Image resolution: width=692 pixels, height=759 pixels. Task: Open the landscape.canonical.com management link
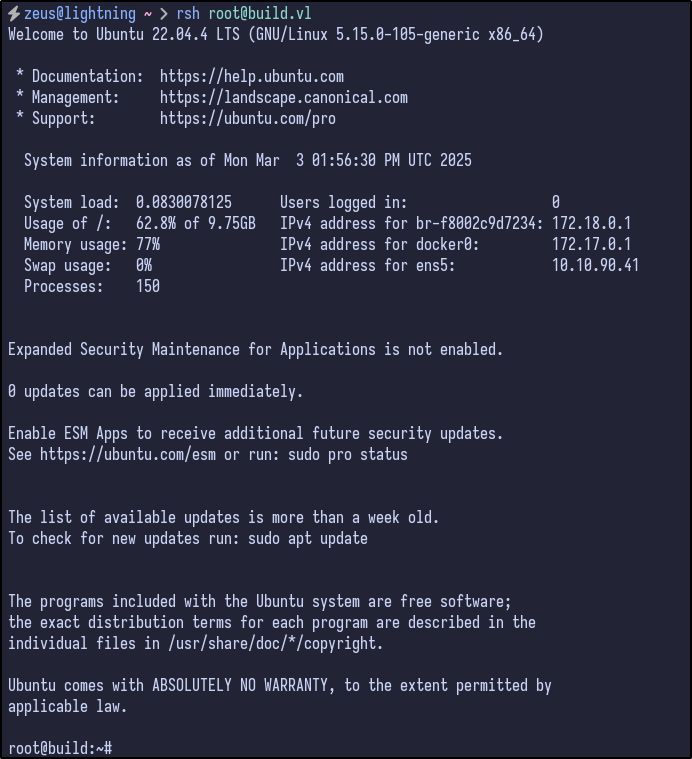[283, 97]
